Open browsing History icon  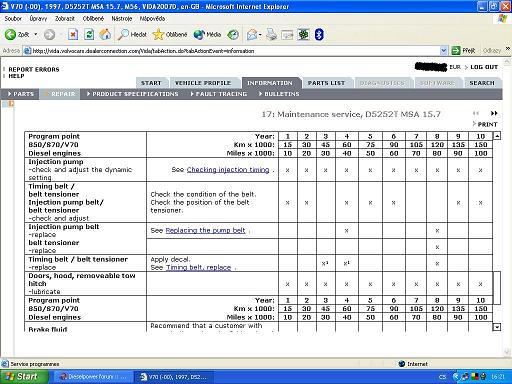233,34
